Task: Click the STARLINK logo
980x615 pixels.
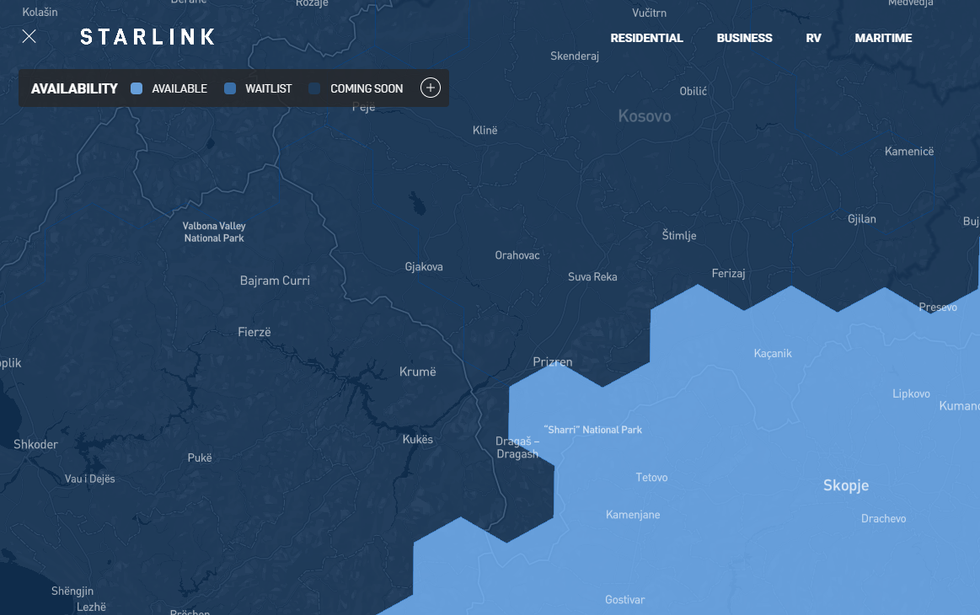Action: 147,37
